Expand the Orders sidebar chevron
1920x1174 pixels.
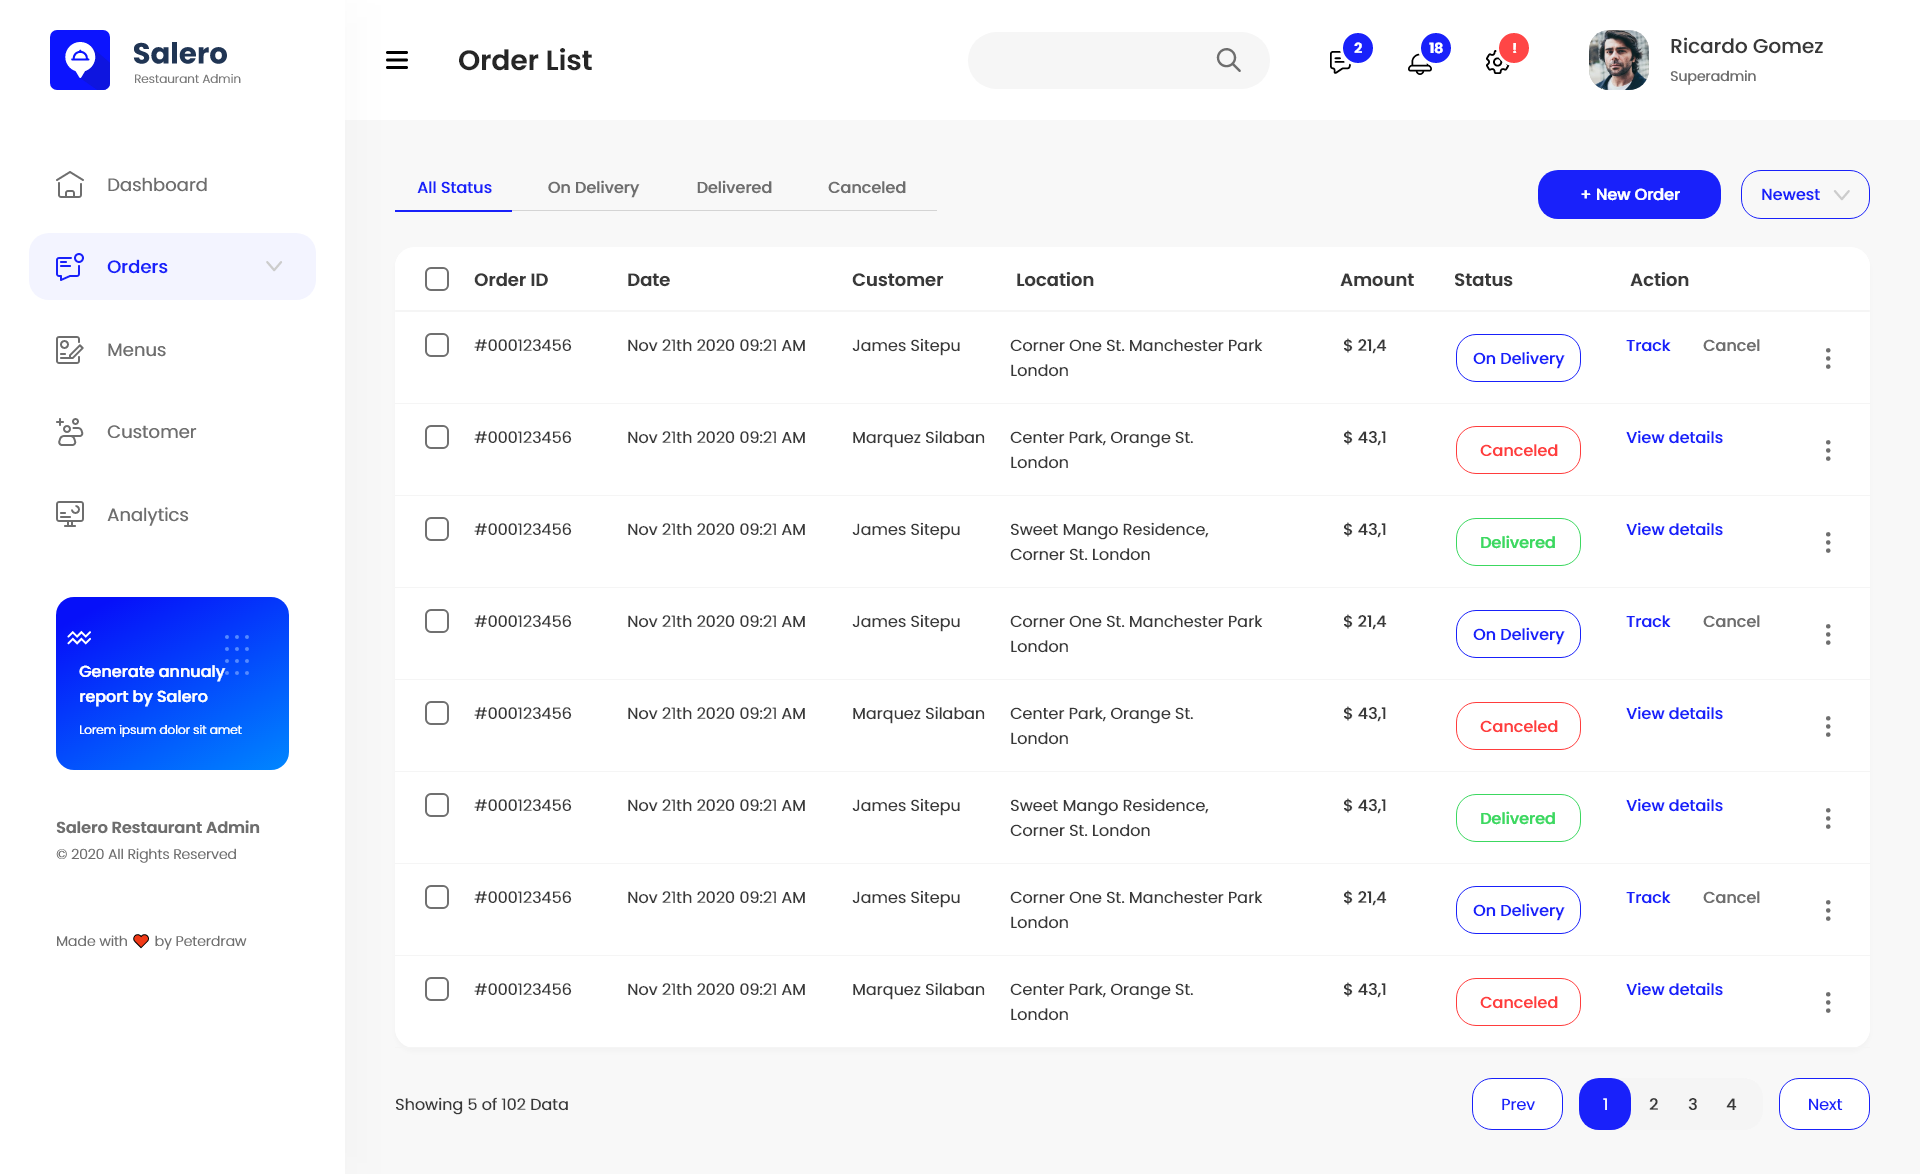click(x=274, y=266)
